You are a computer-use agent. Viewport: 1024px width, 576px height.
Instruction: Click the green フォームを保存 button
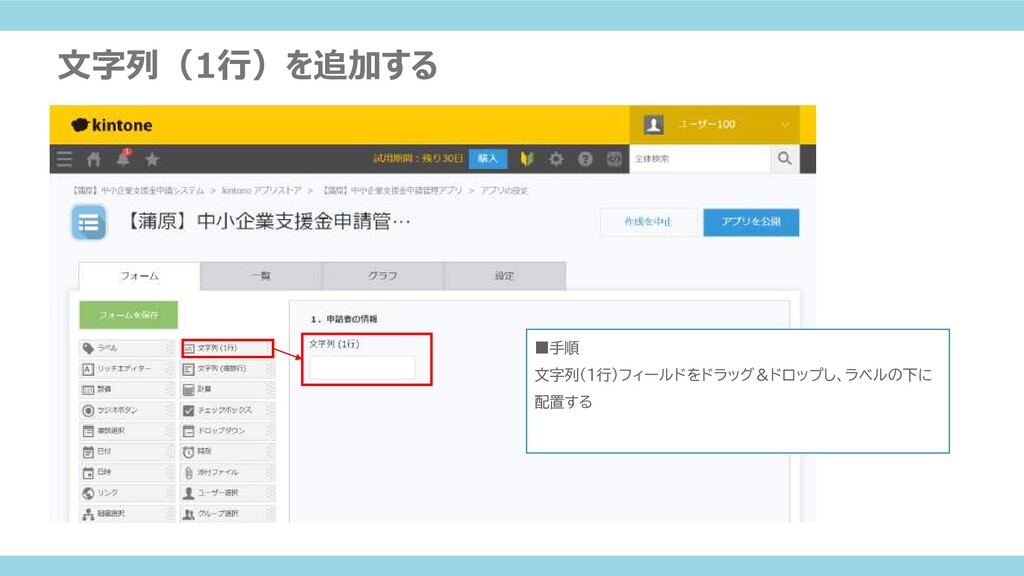pyautogui.click(x=129, y=315)
